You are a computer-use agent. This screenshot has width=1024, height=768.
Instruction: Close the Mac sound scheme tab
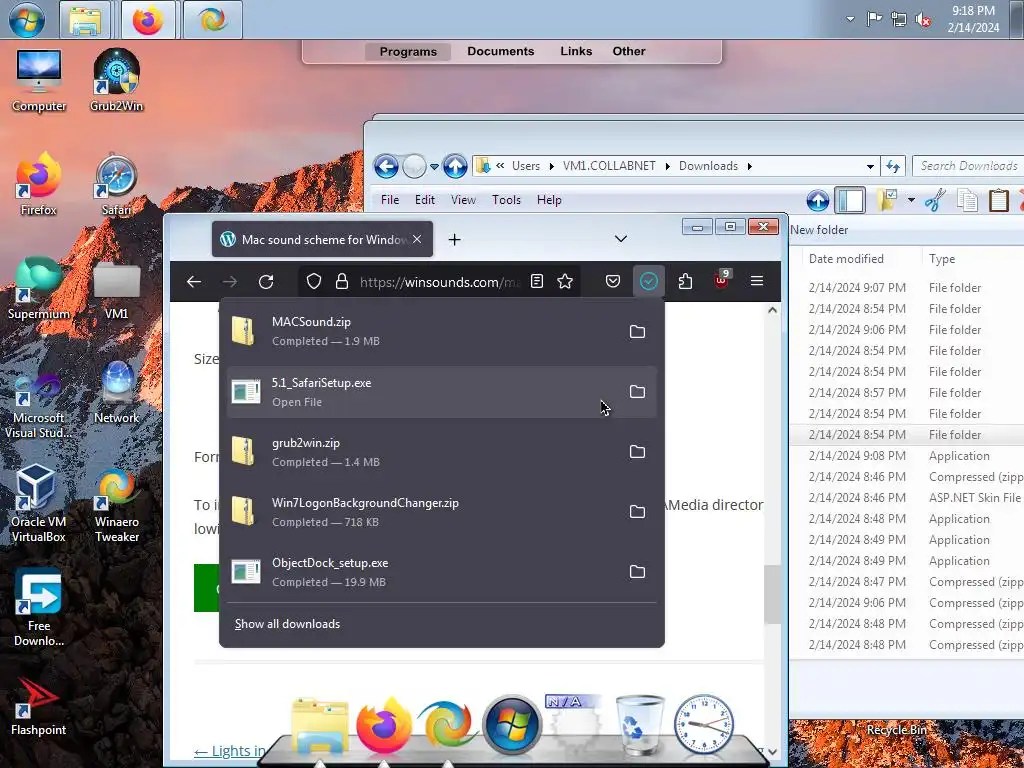pyautogui.click(x=417, y=240)
